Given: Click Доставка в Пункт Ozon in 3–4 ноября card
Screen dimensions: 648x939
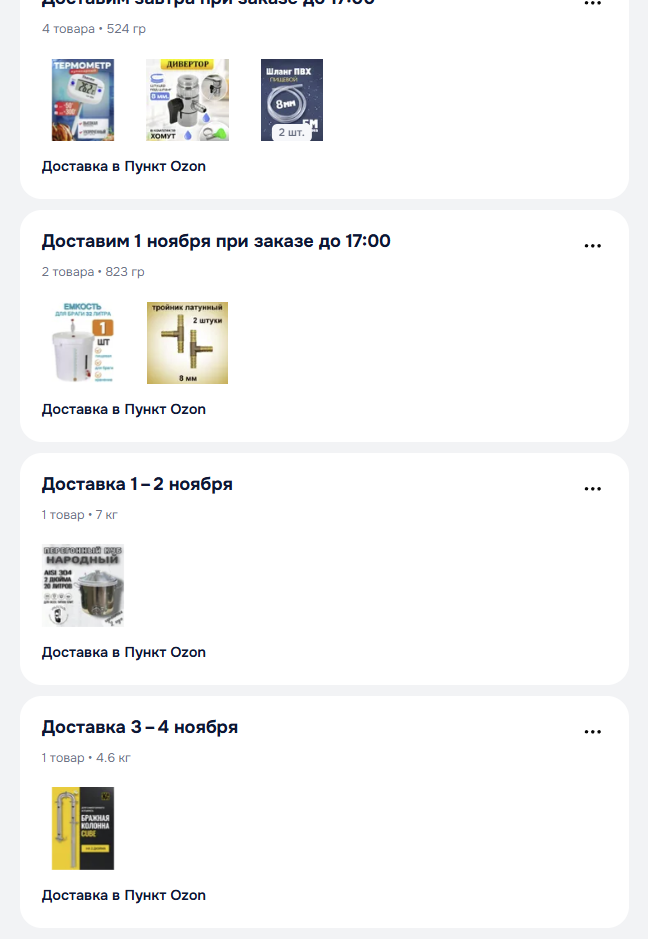Looking at the screenshot, I should coord(123,896).
